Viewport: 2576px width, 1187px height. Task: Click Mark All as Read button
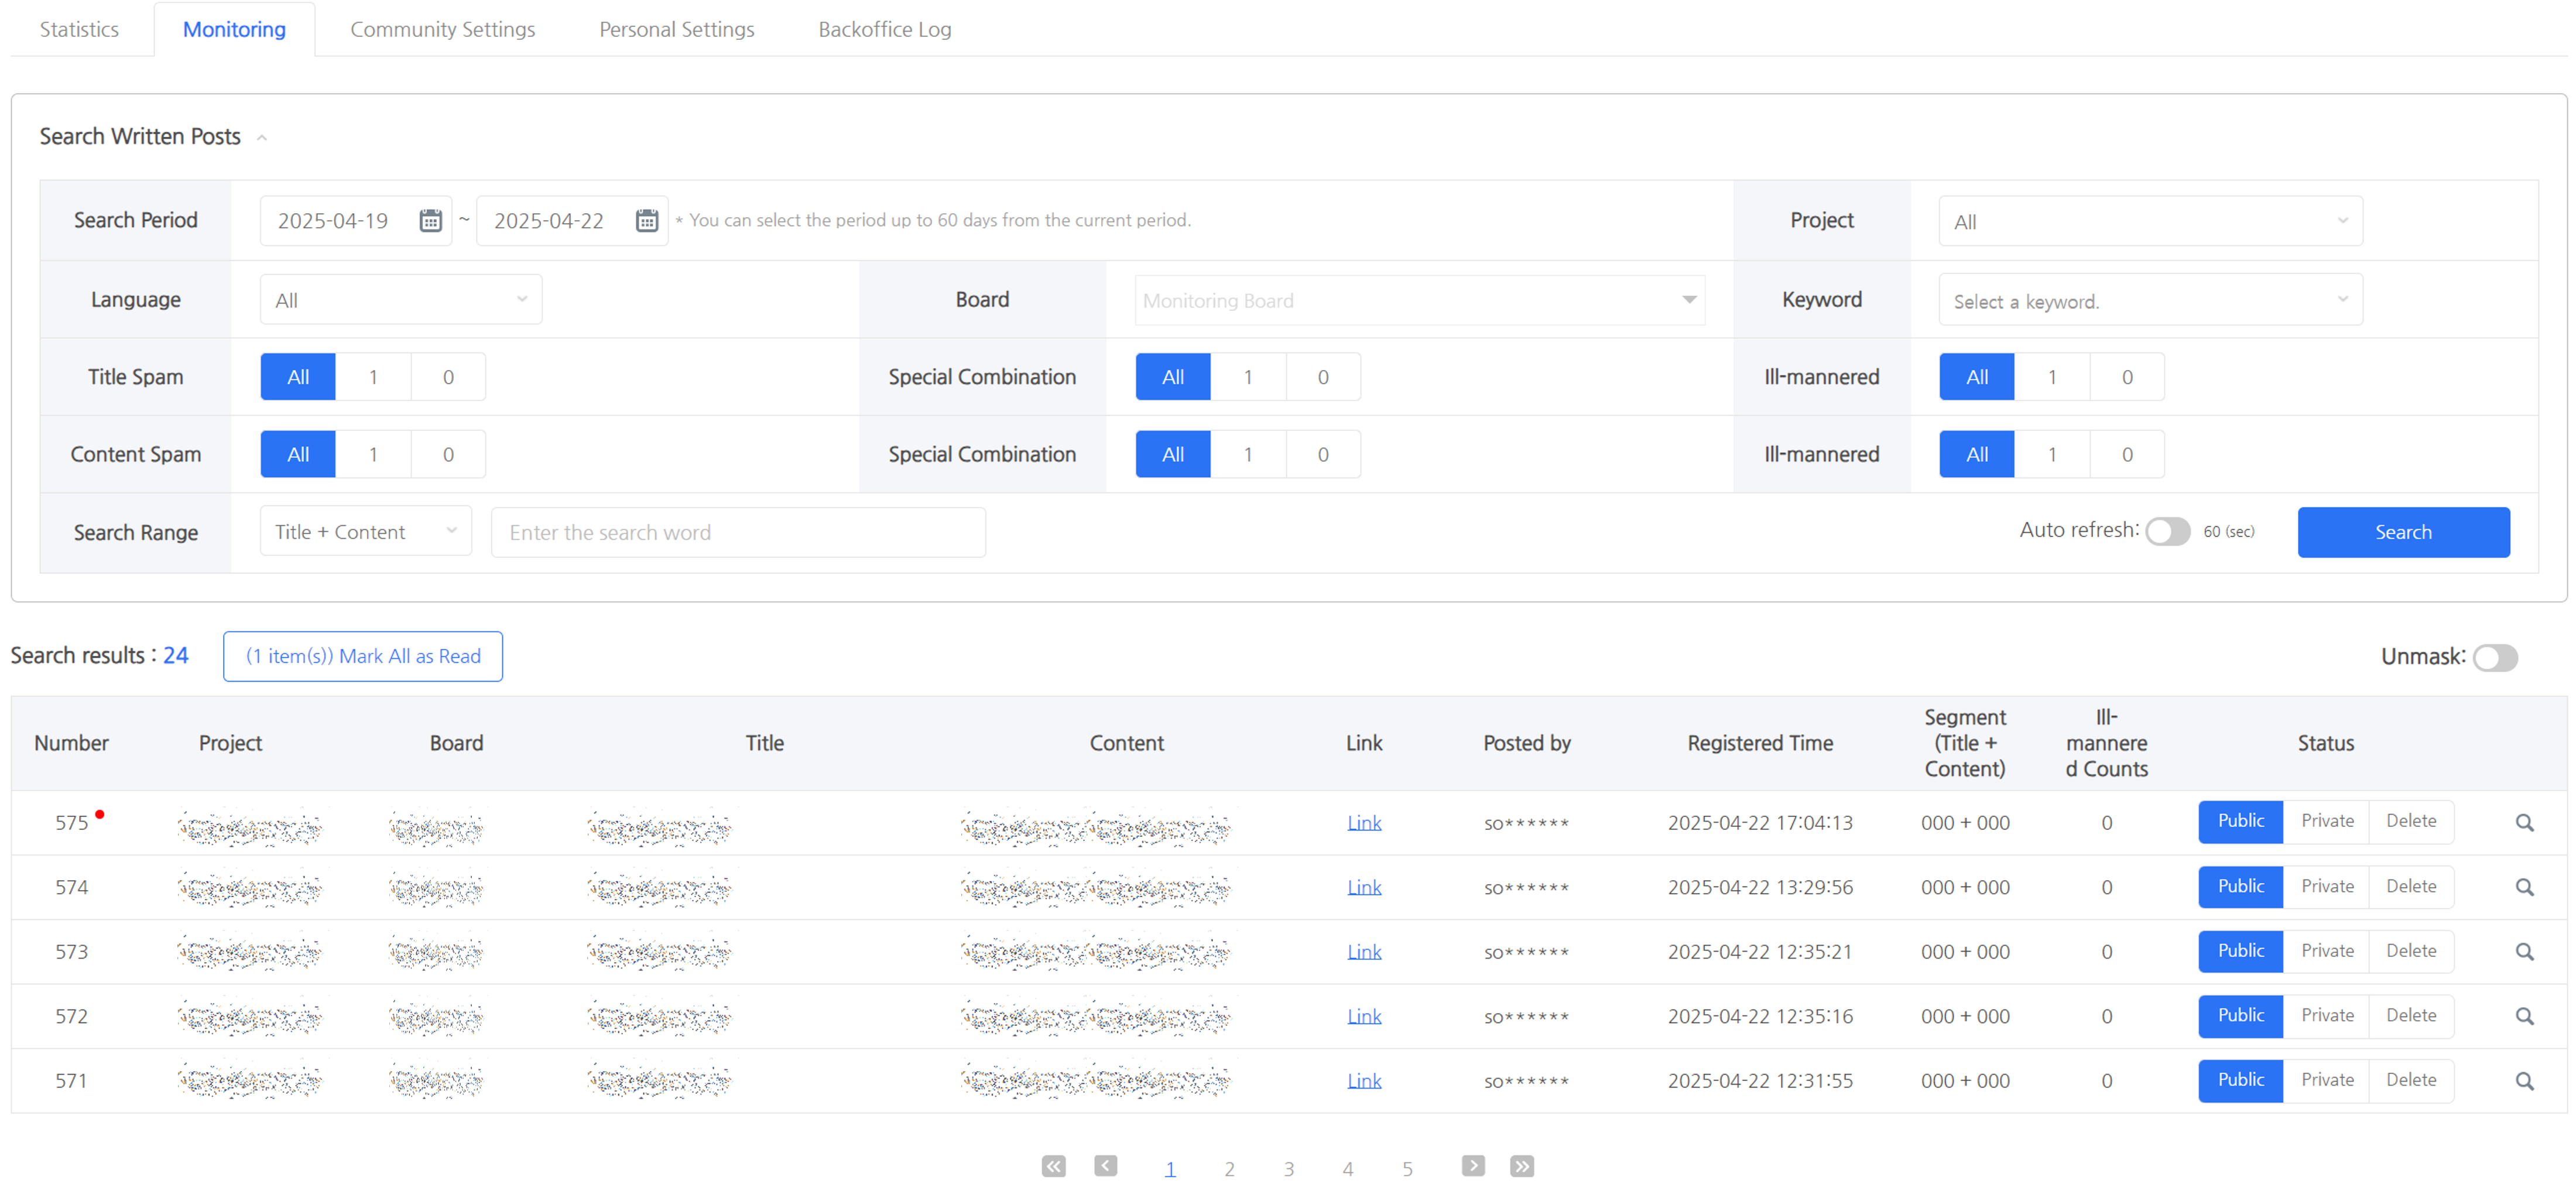pyautogui.click(x=363, y=656)
